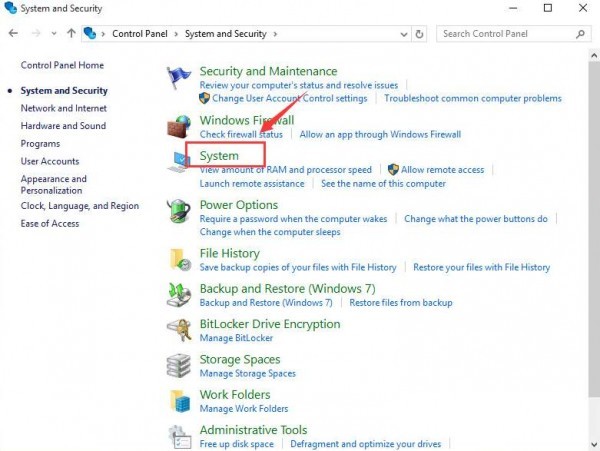
Task: Click Troubleshoot common computer problems
Action: tap(473, 98)
